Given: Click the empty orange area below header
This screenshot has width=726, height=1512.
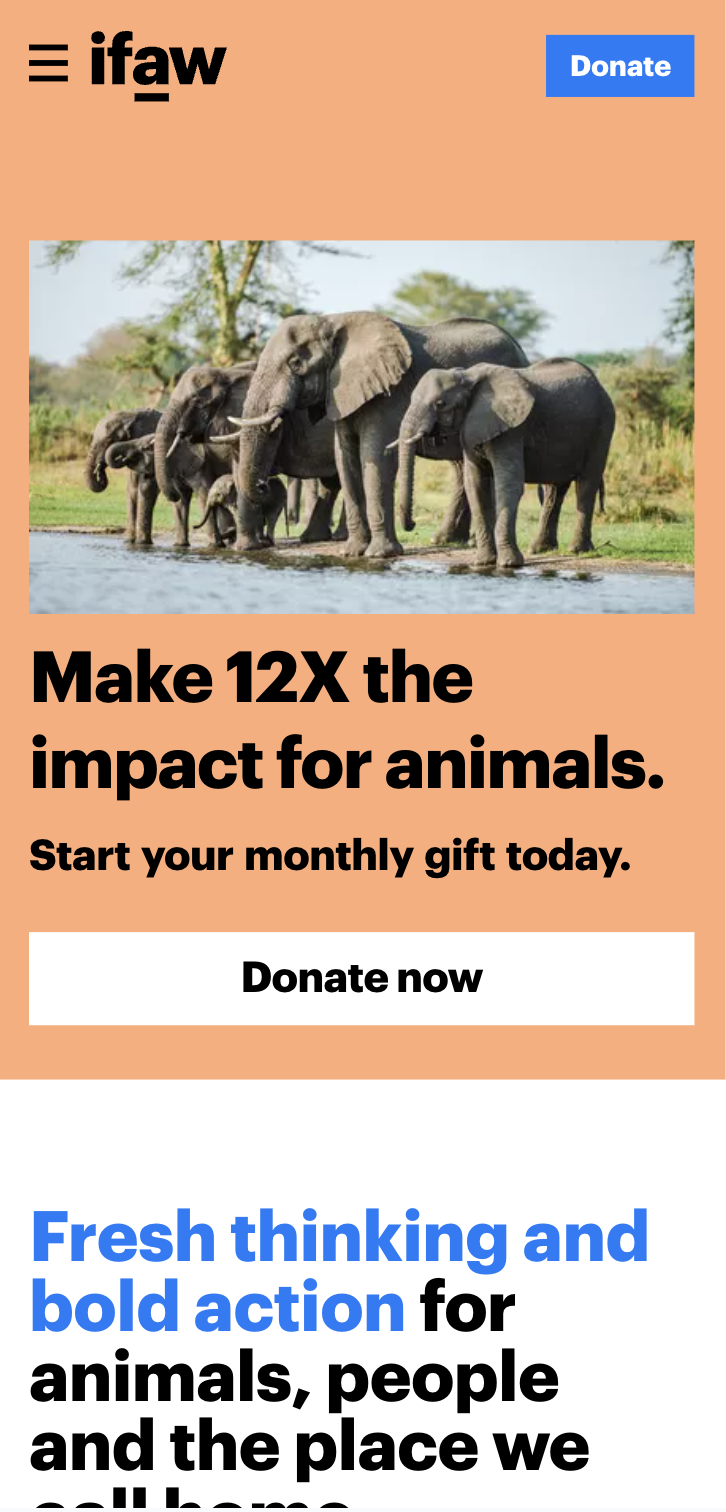Looking at the screenshot, I should 361,170.
